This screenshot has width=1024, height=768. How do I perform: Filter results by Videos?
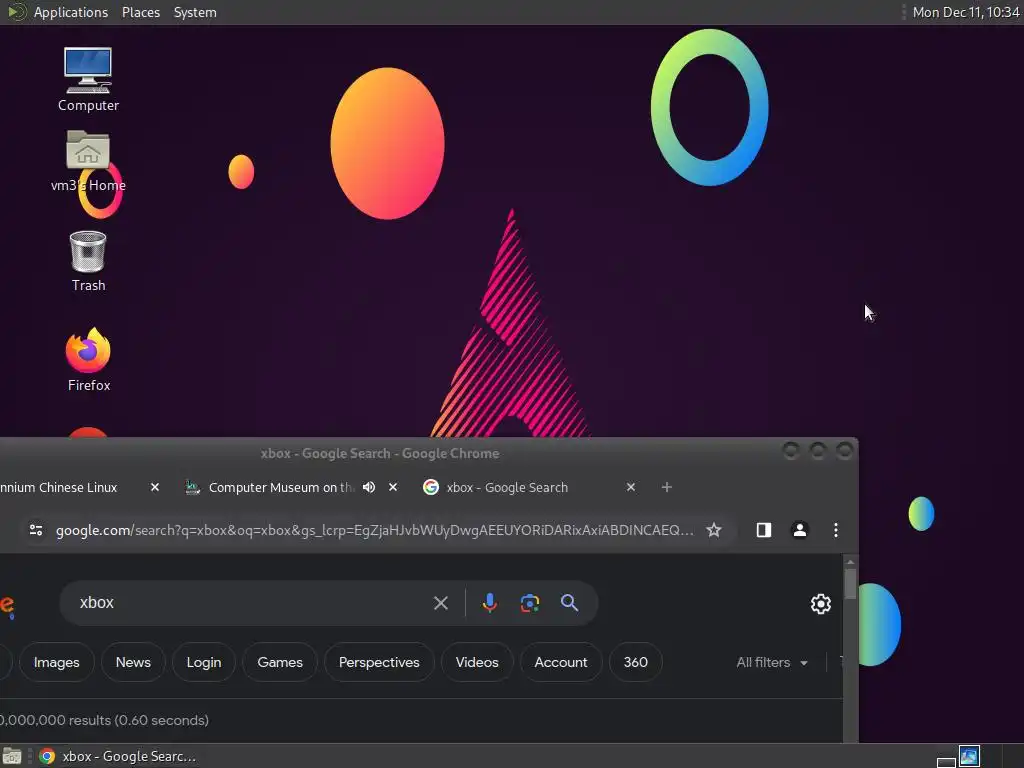[x=477, y=662]
